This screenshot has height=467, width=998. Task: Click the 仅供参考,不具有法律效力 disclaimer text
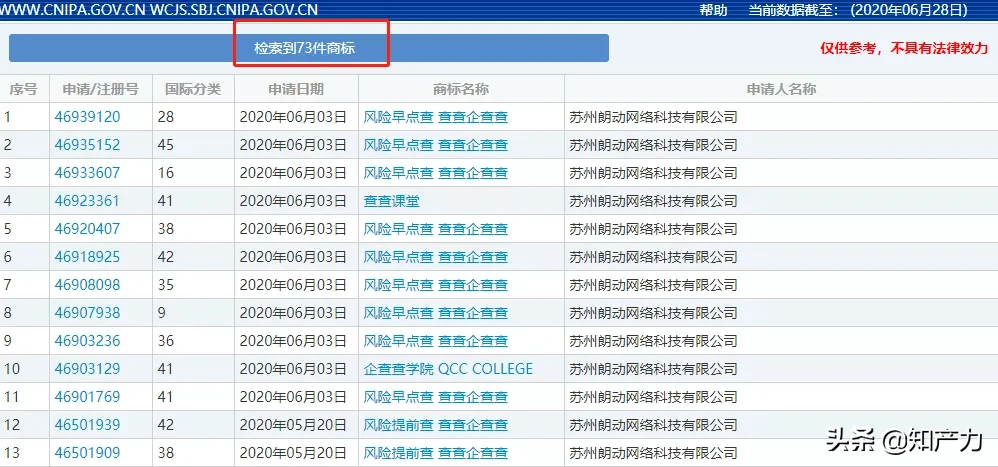tap(904, 48)
